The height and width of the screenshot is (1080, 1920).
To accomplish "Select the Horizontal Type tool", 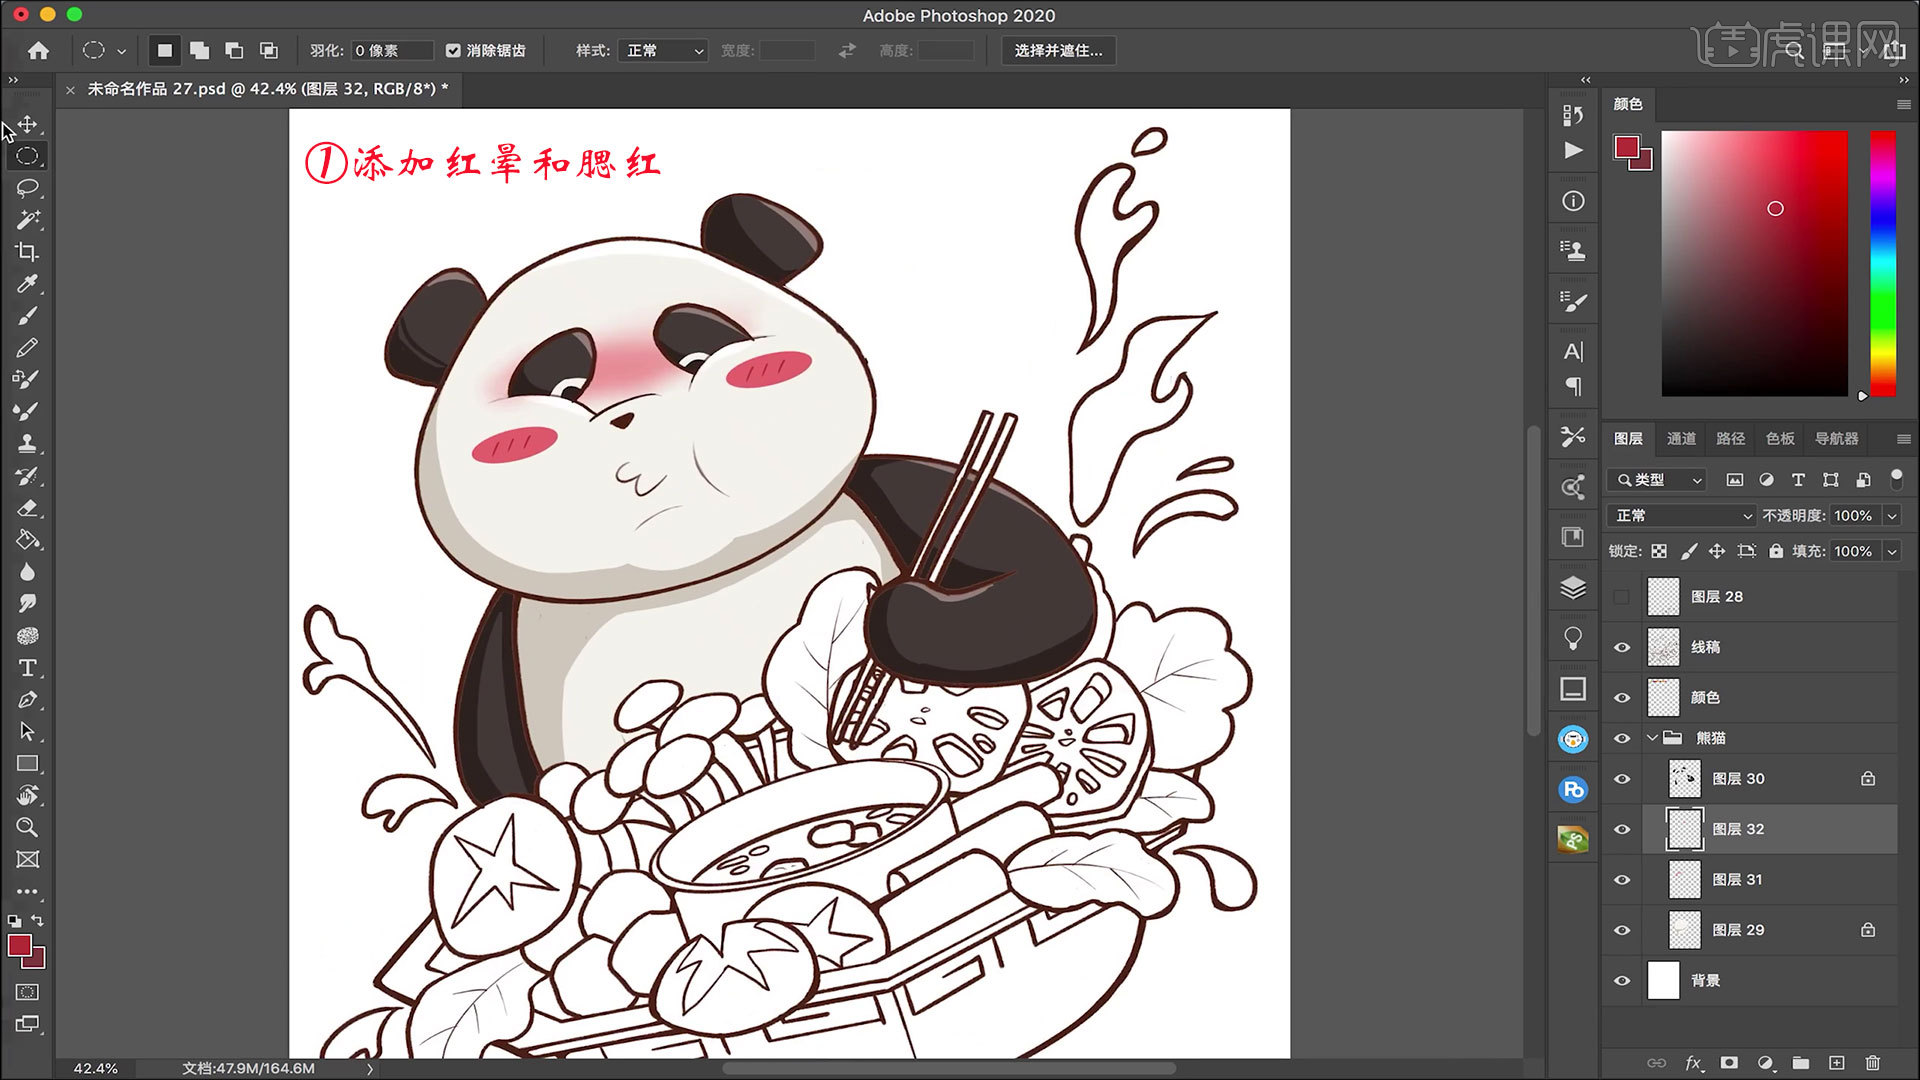I will pos(27,668).
